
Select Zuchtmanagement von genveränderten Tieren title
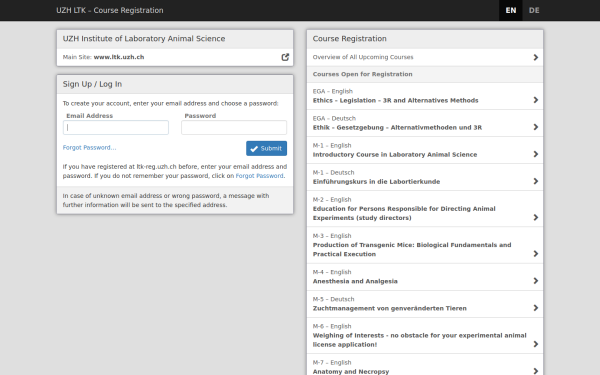coord(390,308)
